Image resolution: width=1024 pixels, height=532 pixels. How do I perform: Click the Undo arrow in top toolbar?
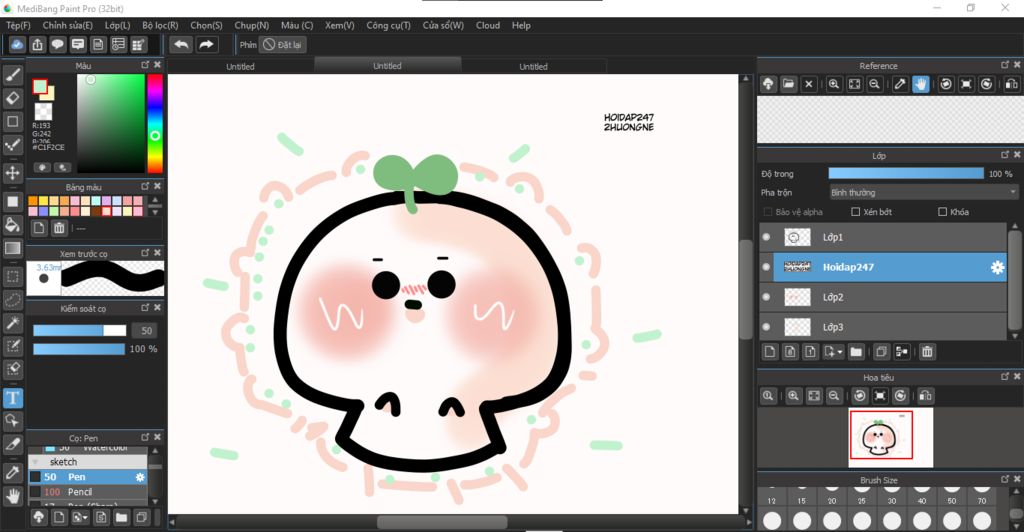182,44
